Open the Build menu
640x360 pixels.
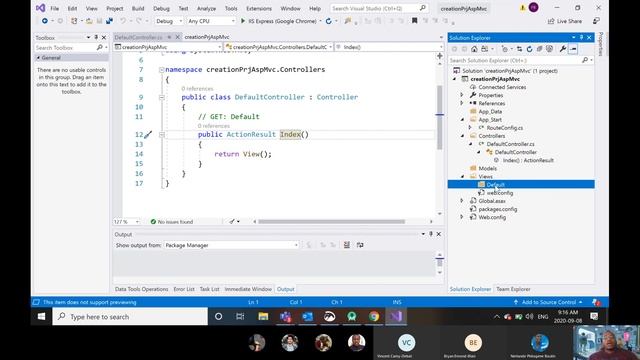(138, 8)
